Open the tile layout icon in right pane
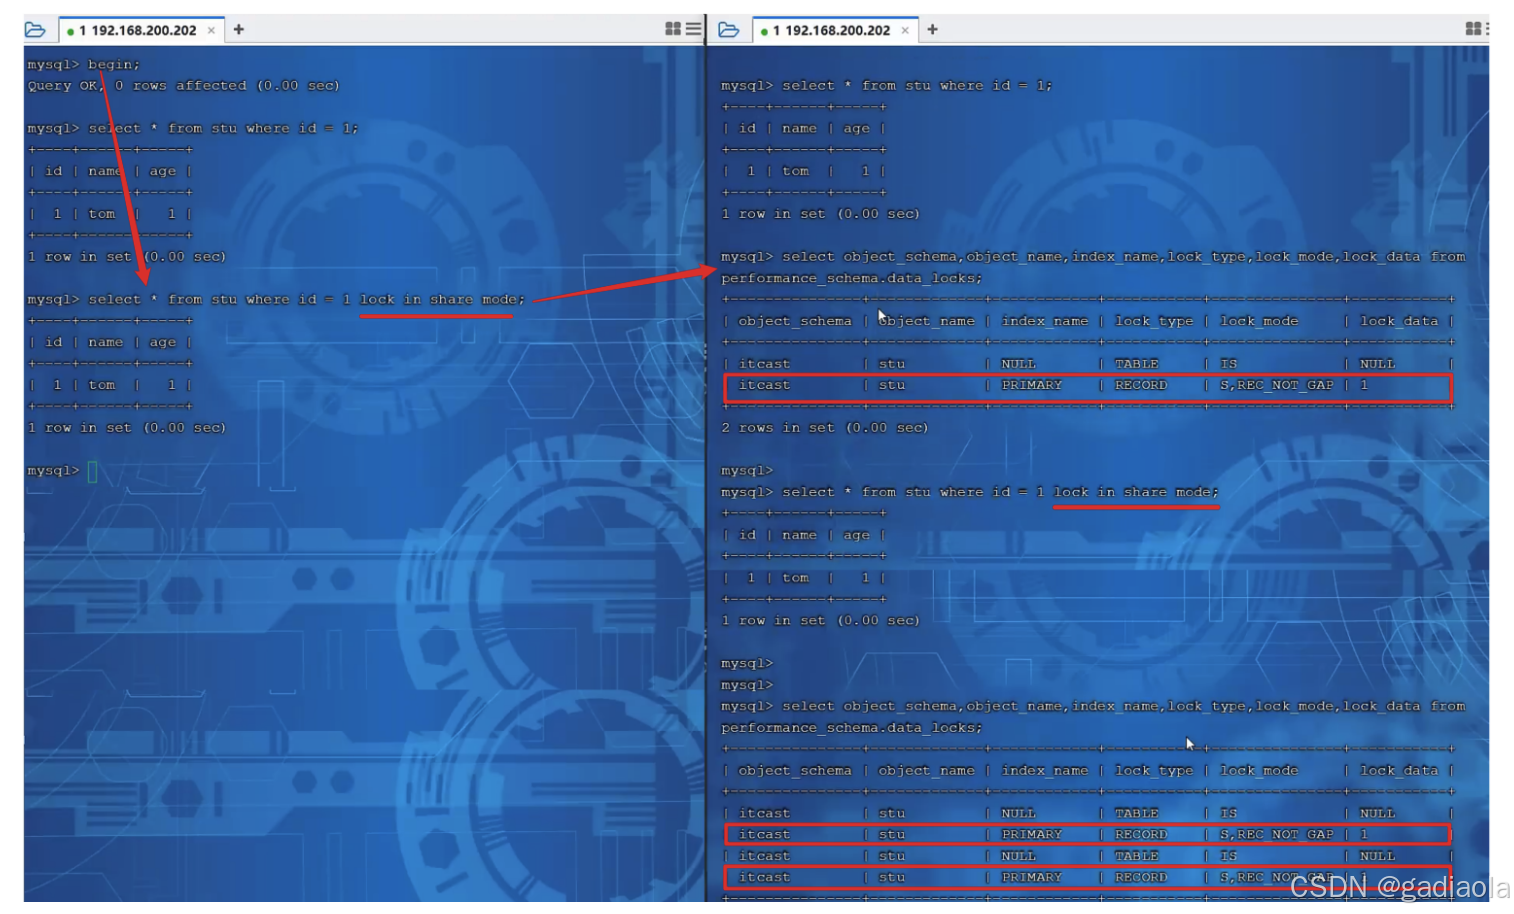 pos(1473,29)
